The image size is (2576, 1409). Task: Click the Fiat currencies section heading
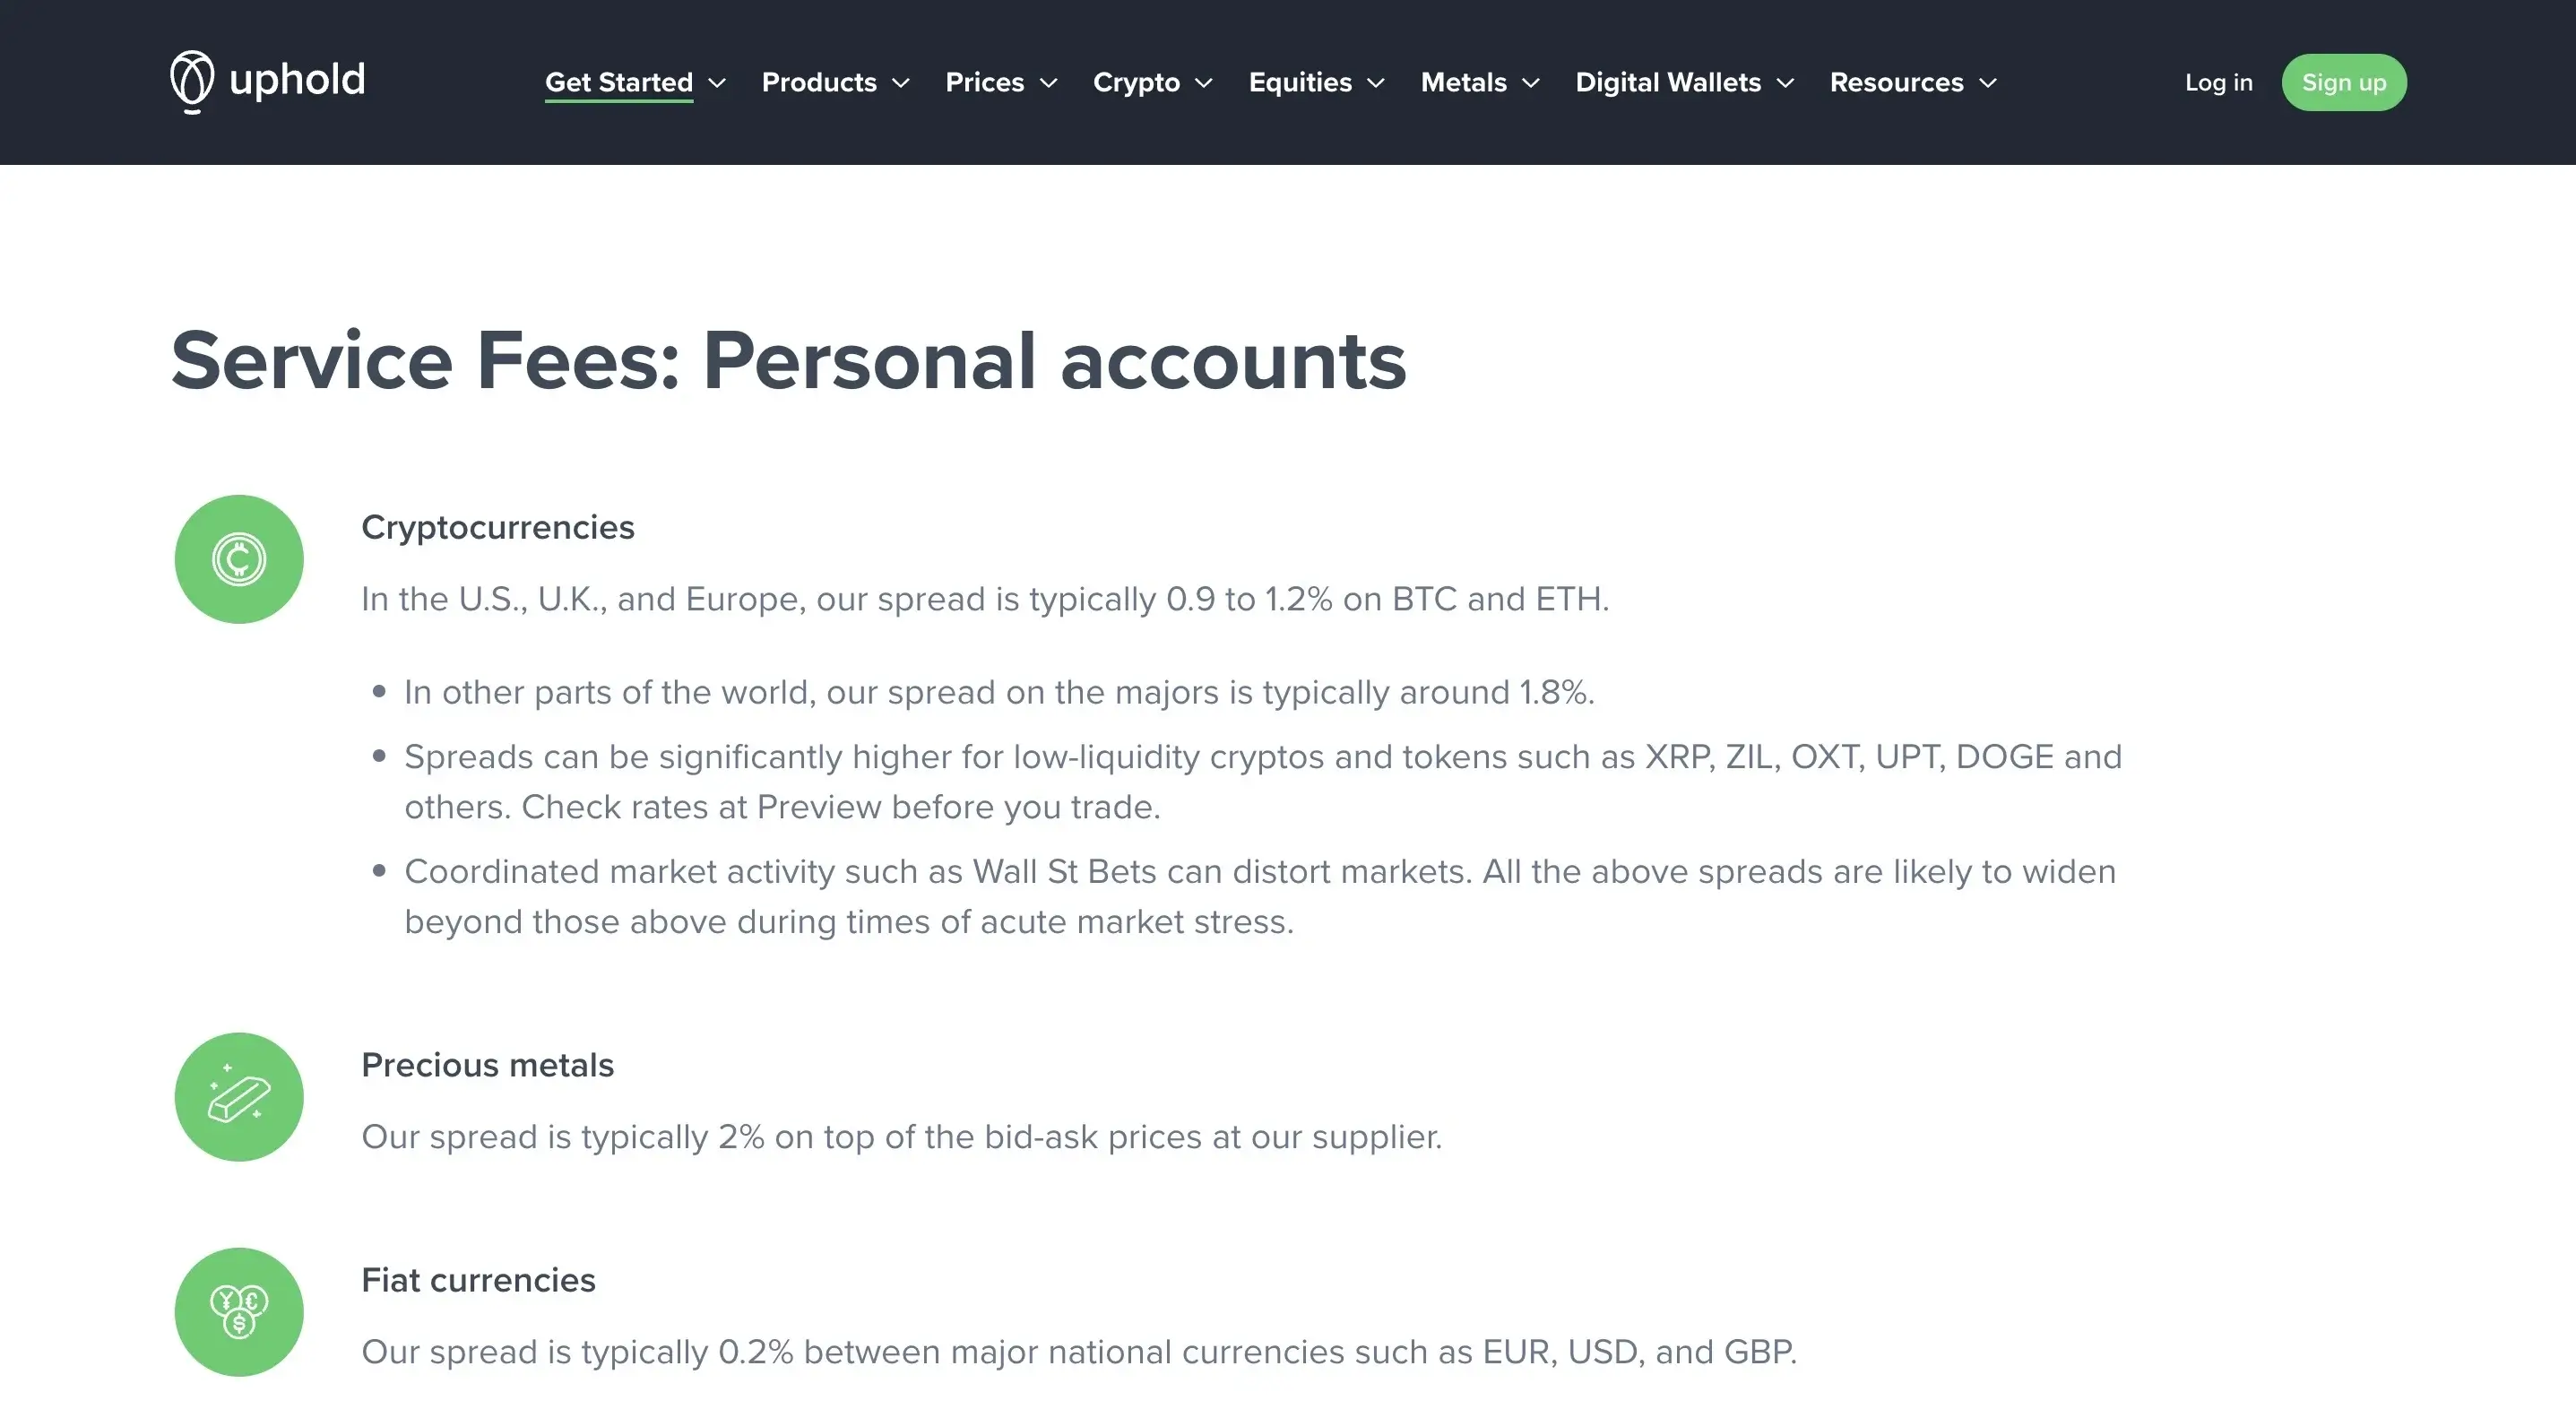click(x=478, y=1280)
